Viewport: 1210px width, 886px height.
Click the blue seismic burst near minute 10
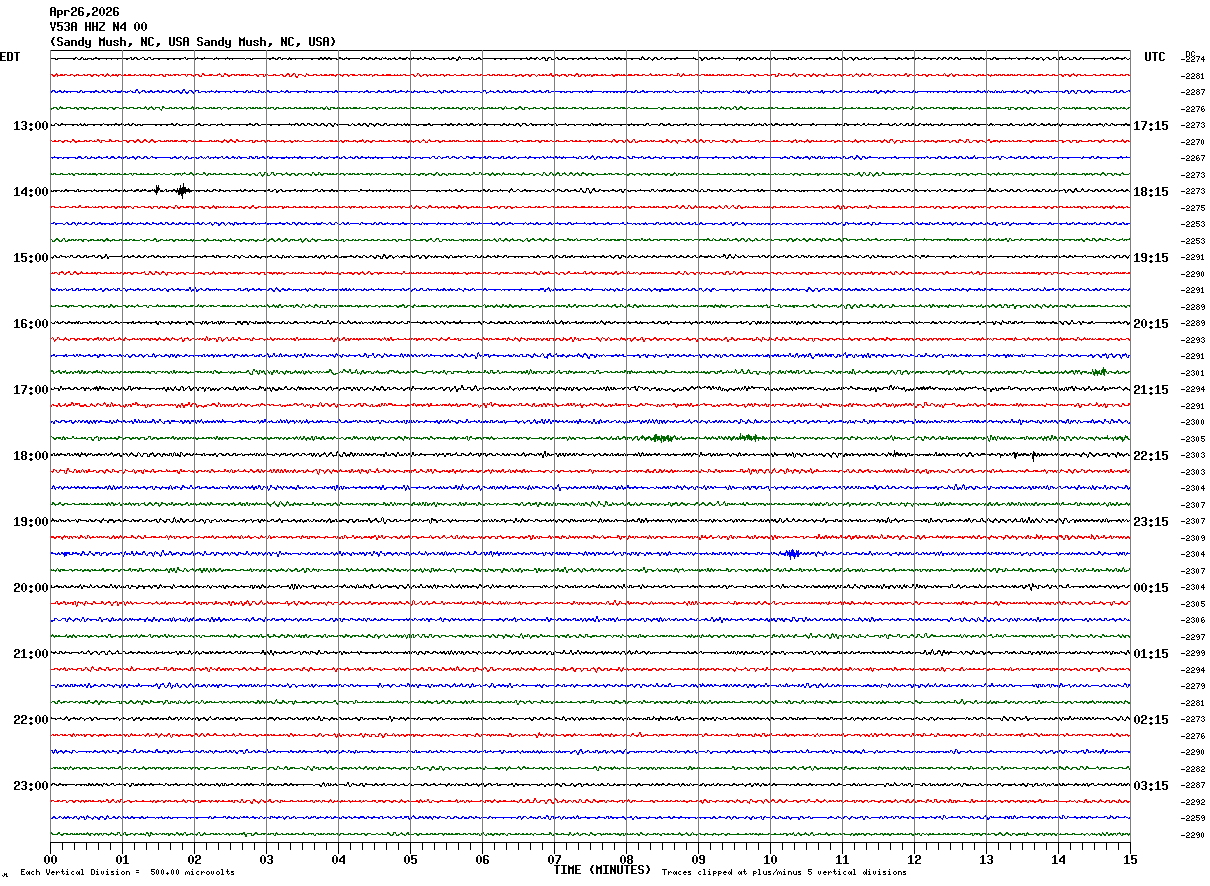793,553
